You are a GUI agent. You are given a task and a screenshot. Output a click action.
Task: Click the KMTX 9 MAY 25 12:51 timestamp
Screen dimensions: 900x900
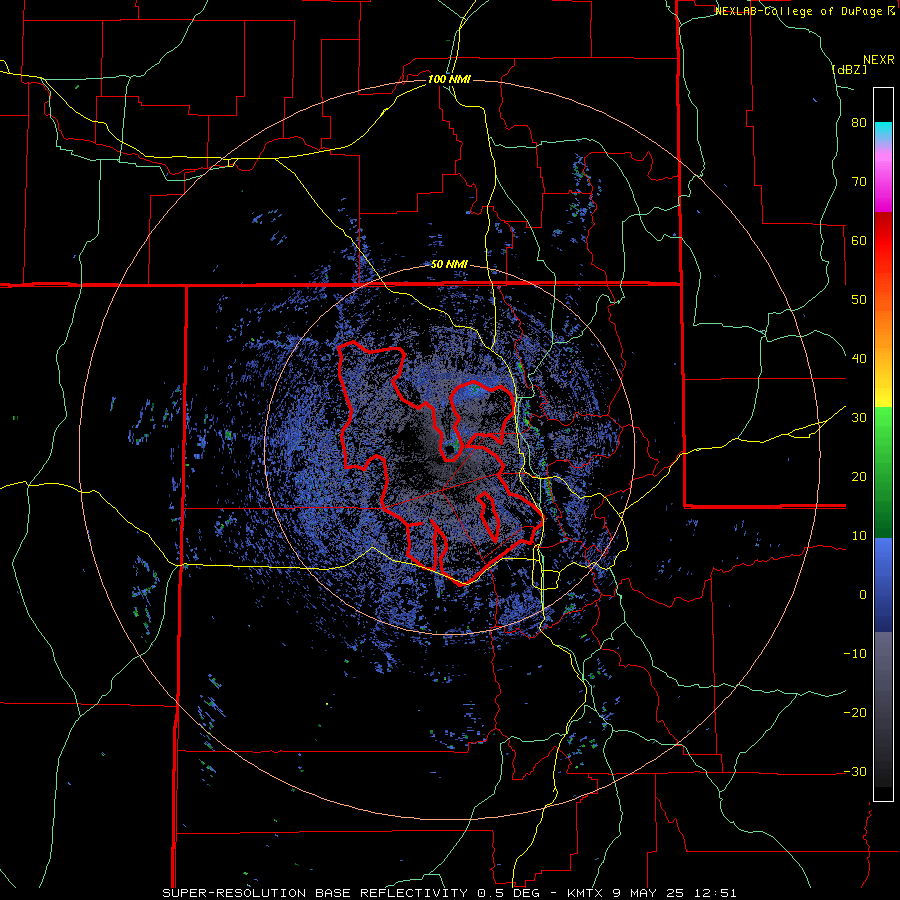click(651, 893)
